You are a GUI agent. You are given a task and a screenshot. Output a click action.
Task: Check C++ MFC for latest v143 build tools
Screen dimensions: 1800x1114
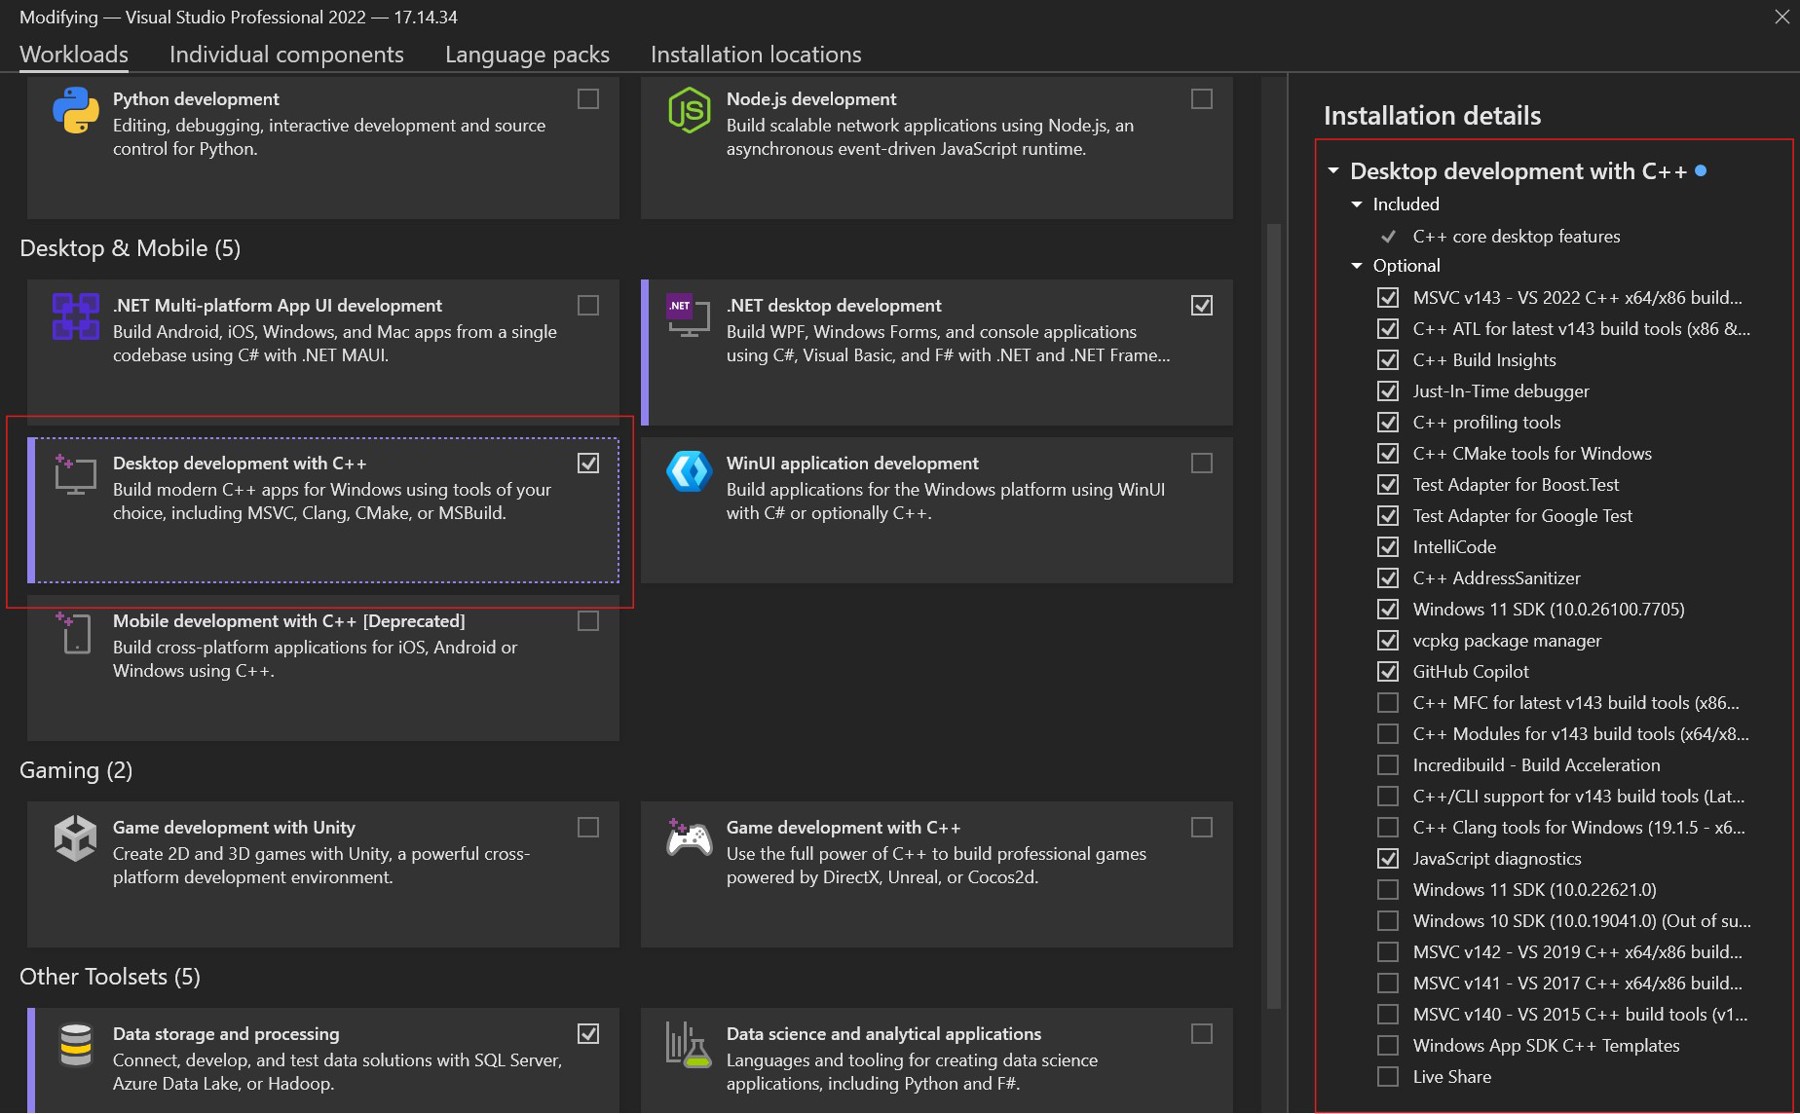pyautogui.click(x=1388, y=702)
